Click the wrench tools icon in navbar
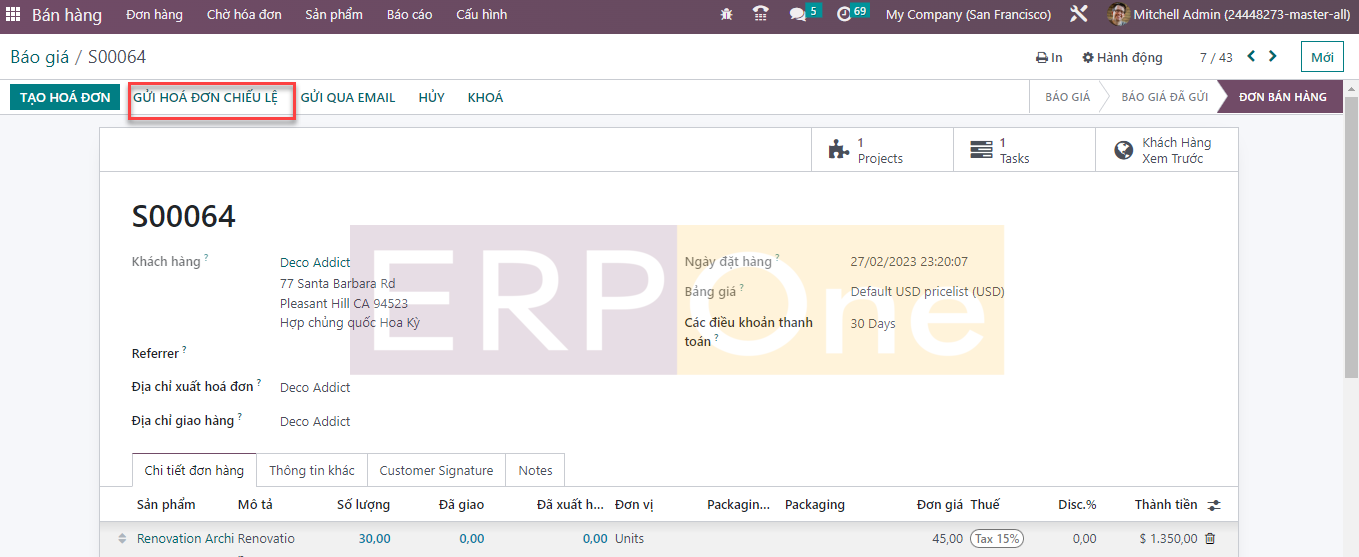1359x557 pixels. (1078, 15)
